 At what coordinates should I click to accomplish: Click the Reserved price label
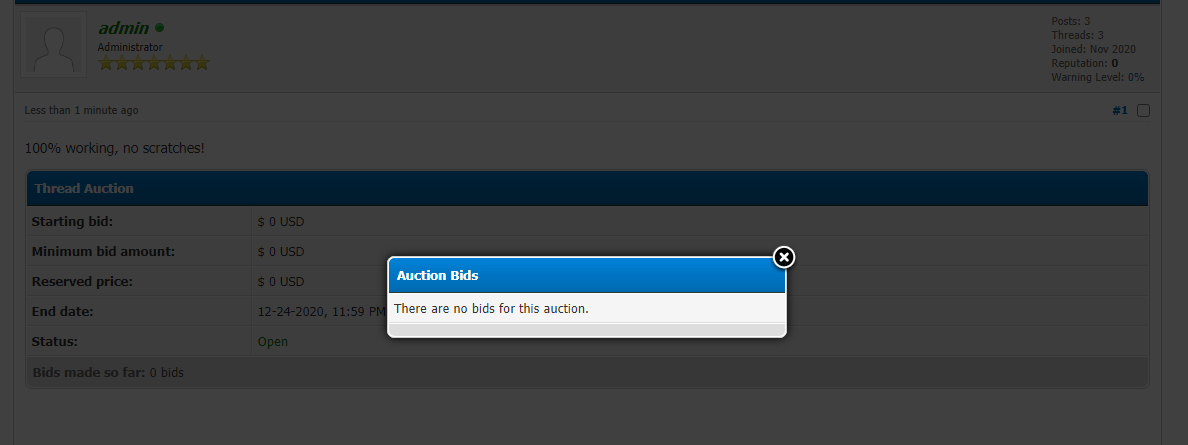point(80,281)
